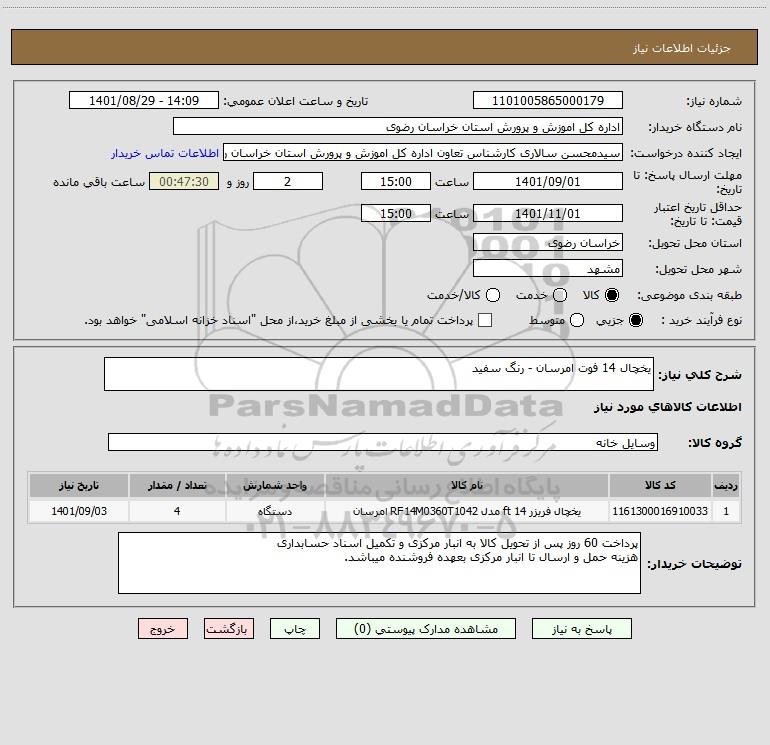Viewport: 770px width, 745px height.
Task: Click the delivery city field مشهد
Action: pyautogui.click(x=548, y=269)
